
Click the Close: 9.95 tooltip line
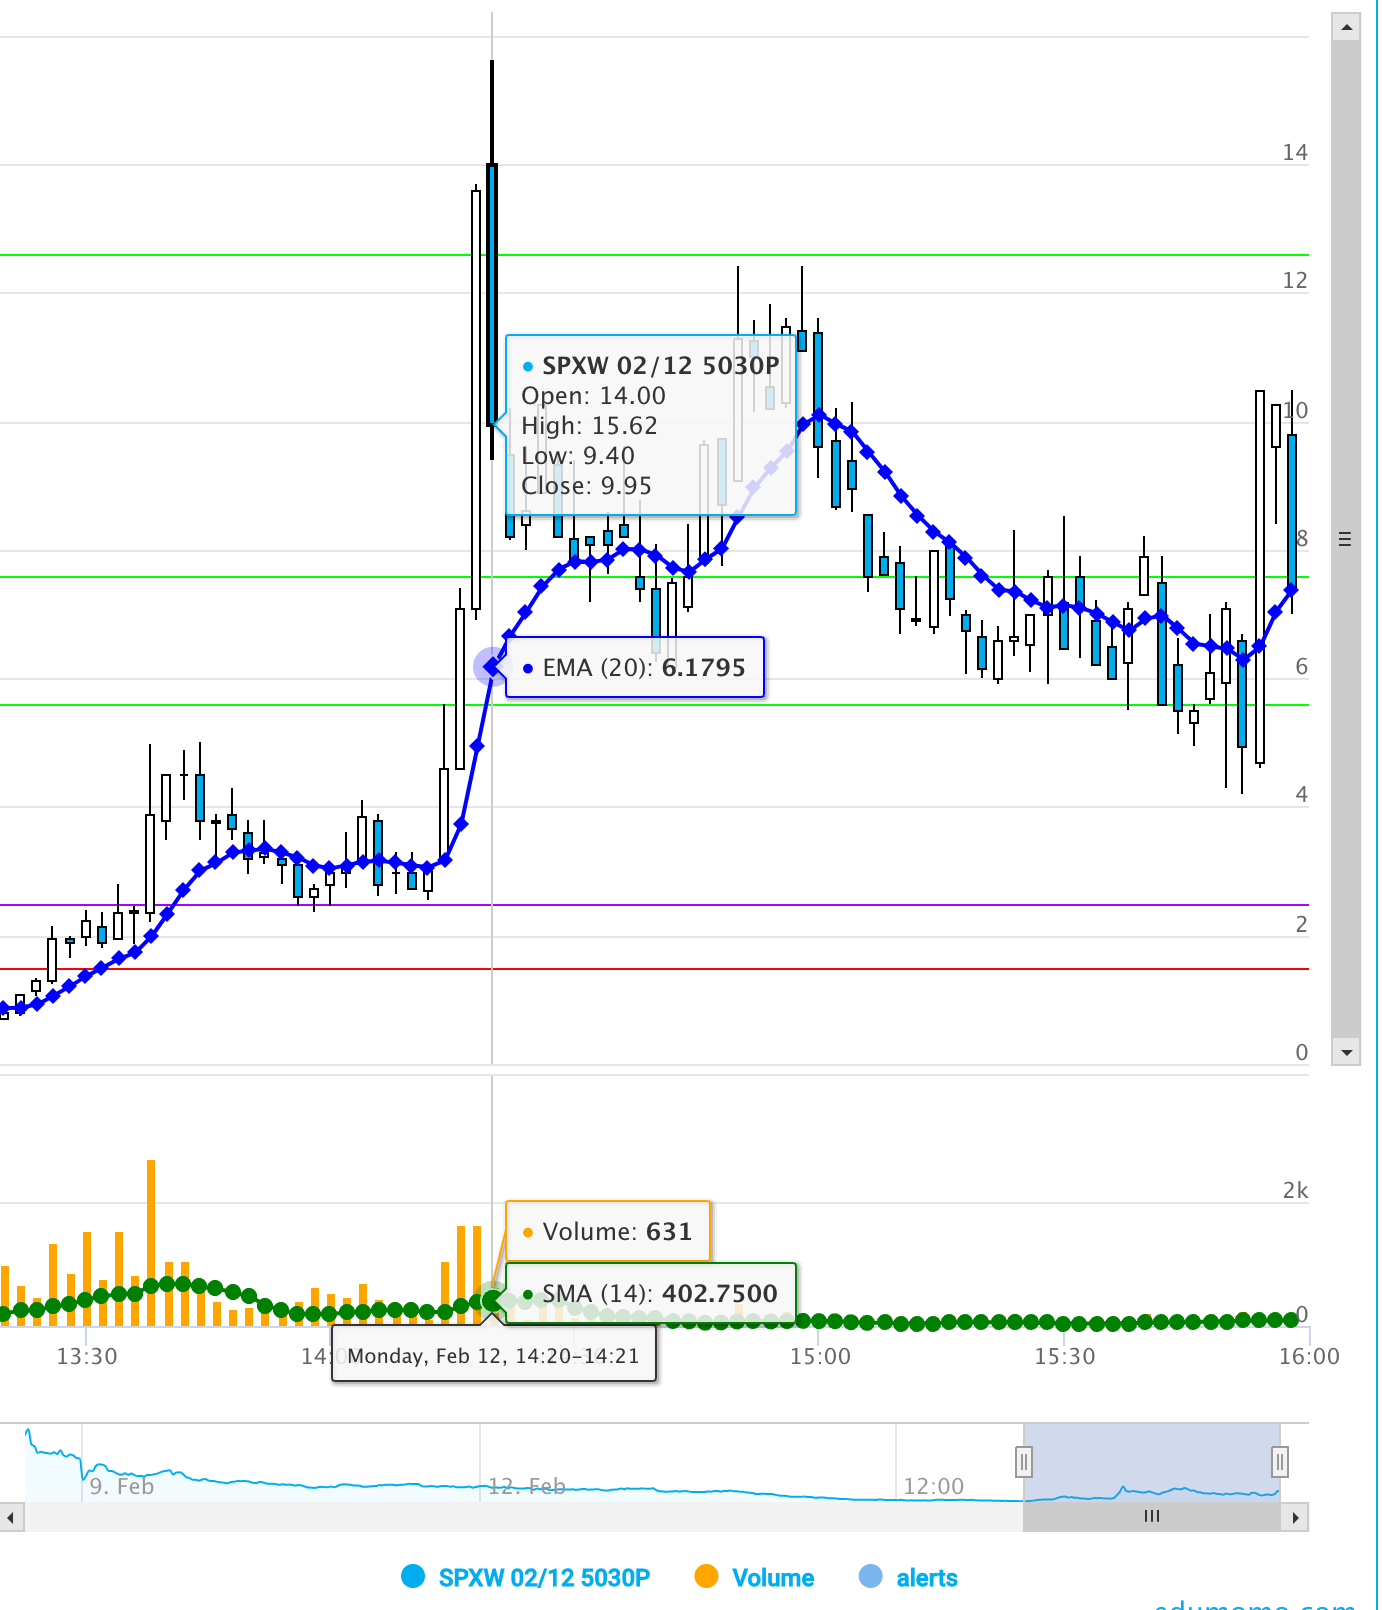[x=586, y=486]
